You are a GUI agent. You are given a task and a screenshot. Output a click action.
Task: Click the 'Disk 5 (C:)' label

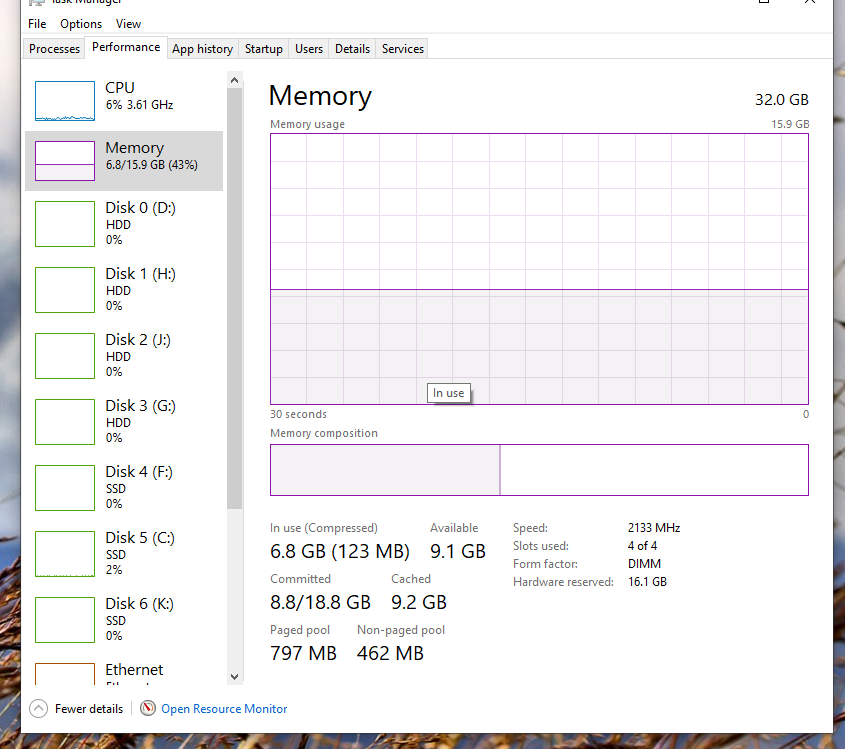tap(140, 538)
